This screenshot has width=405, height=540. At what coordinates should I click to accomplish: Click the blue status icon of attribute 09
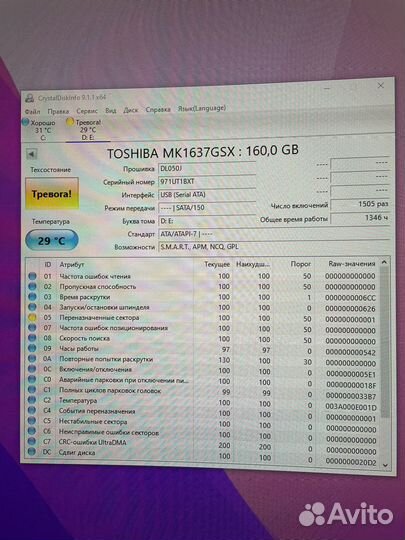[32, 348]
